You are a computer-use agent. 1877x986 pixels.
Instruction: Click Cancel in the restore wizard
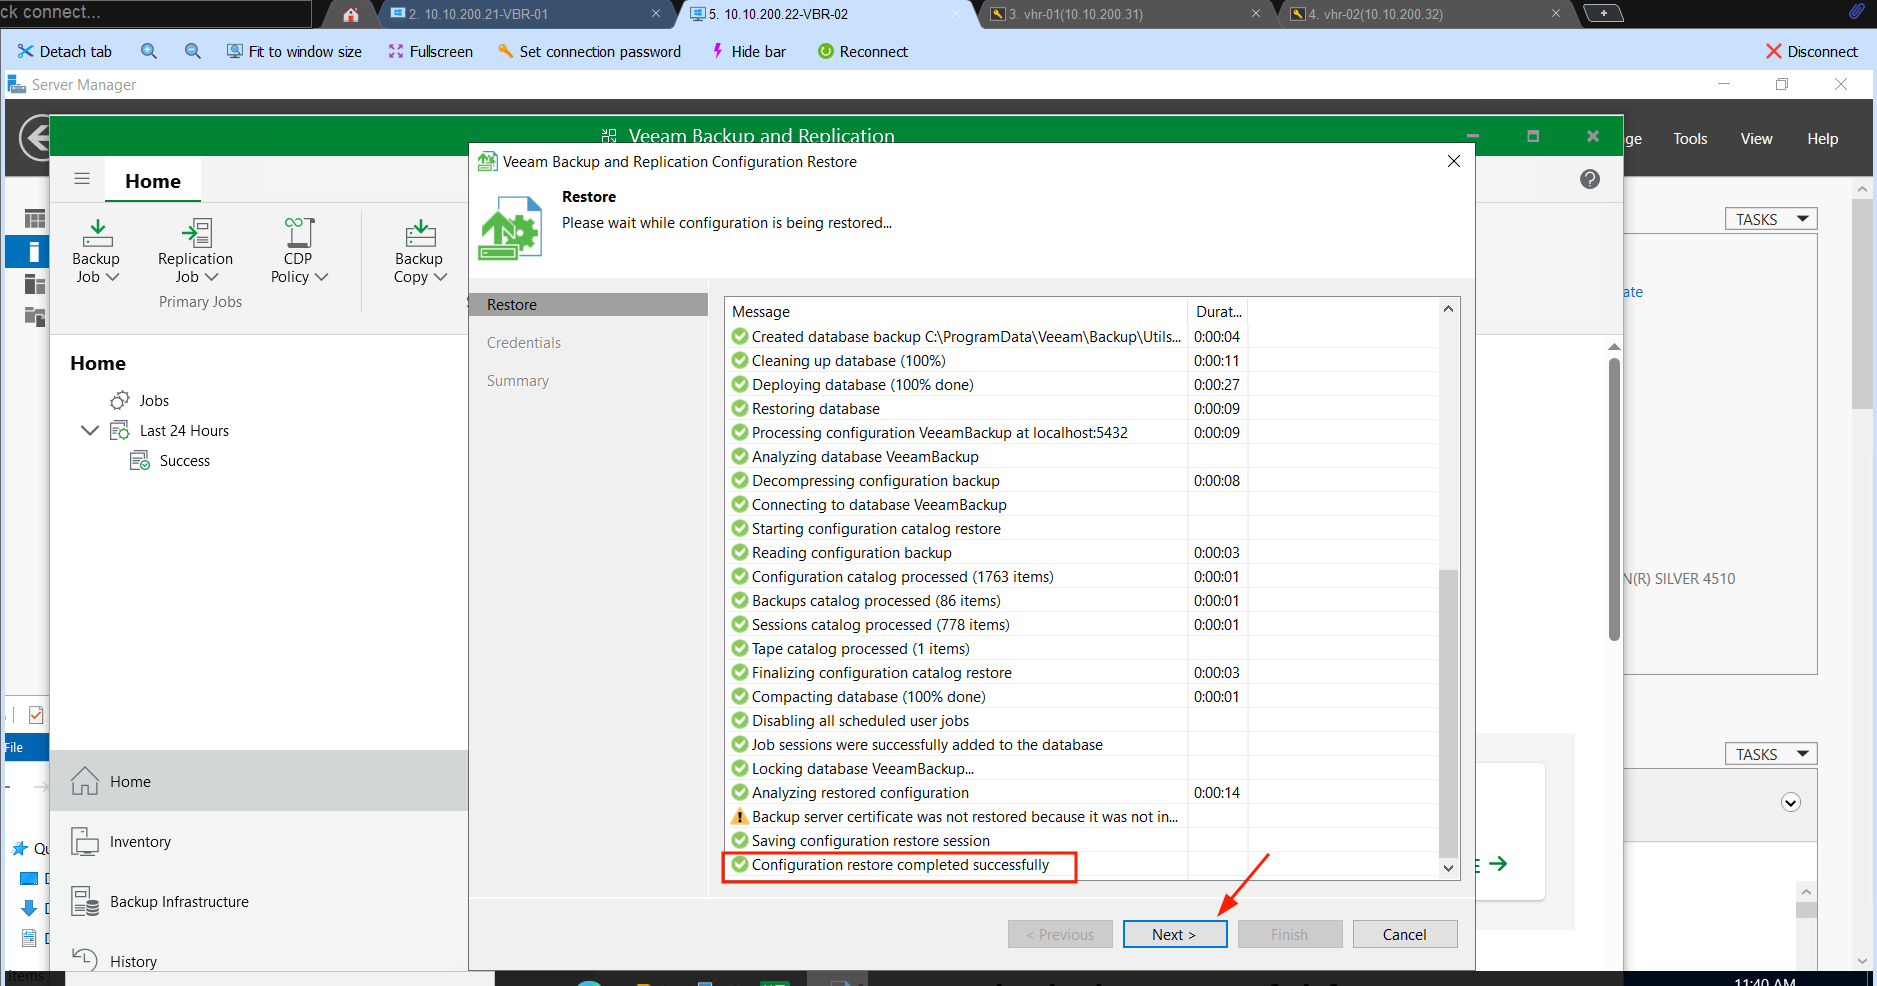1405,934
